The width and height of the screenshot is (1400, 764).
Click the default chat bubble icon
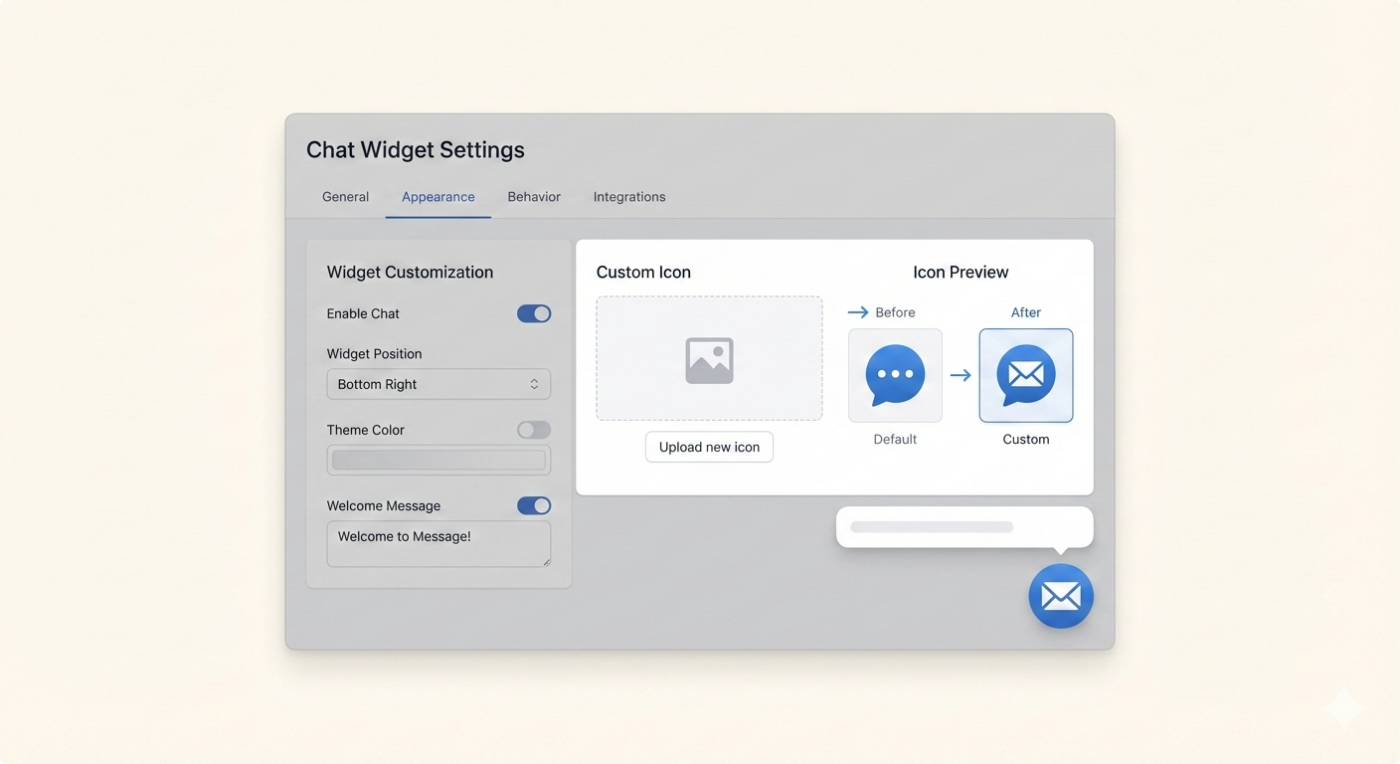point(894,375)
